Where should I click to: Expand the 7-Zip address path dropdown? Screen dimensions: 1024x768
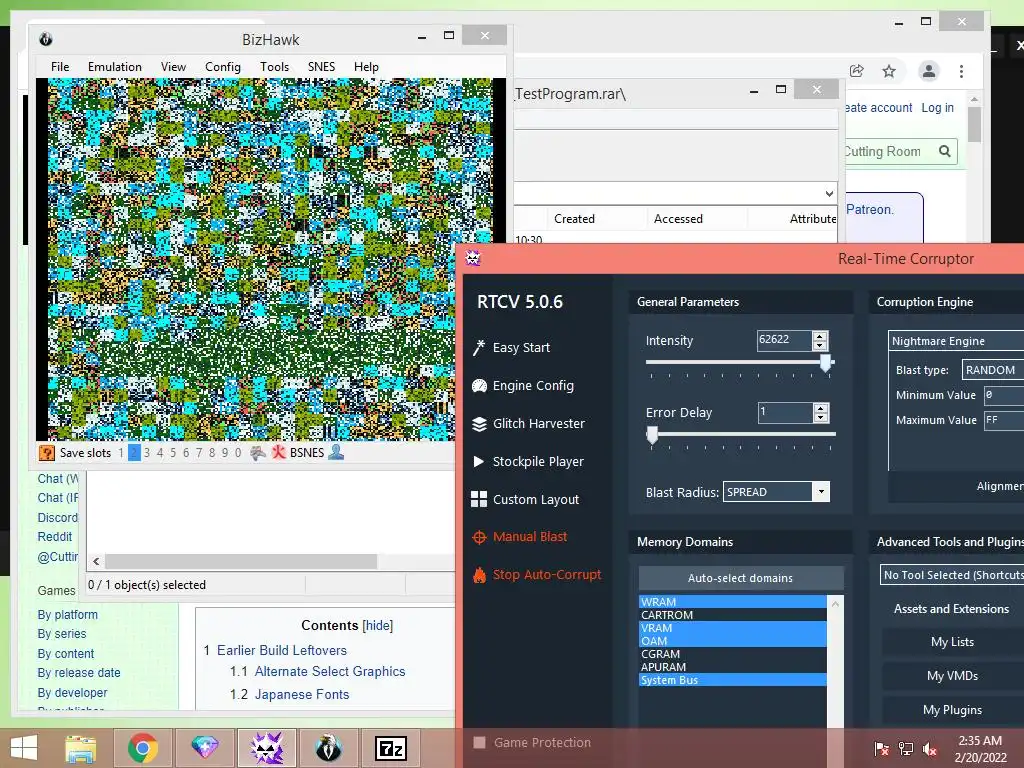click(x=829, y=193)
